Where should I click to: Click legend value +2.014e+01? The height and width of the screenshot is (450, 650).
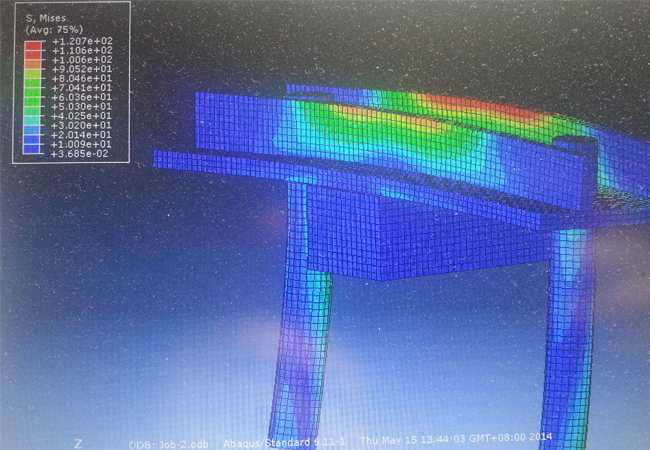coord(82,135)
